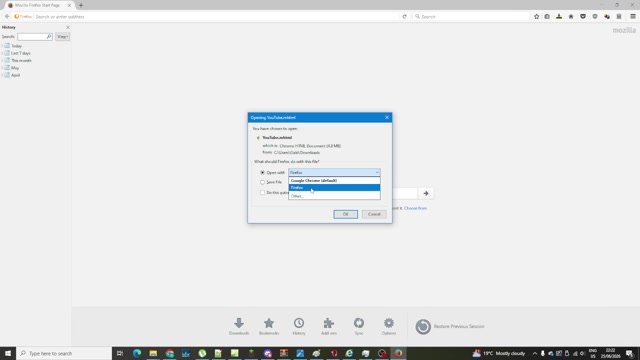Open the application dropdown showing Firefox
The height and width of the screenshot is (360, 640).
point(334,172)
